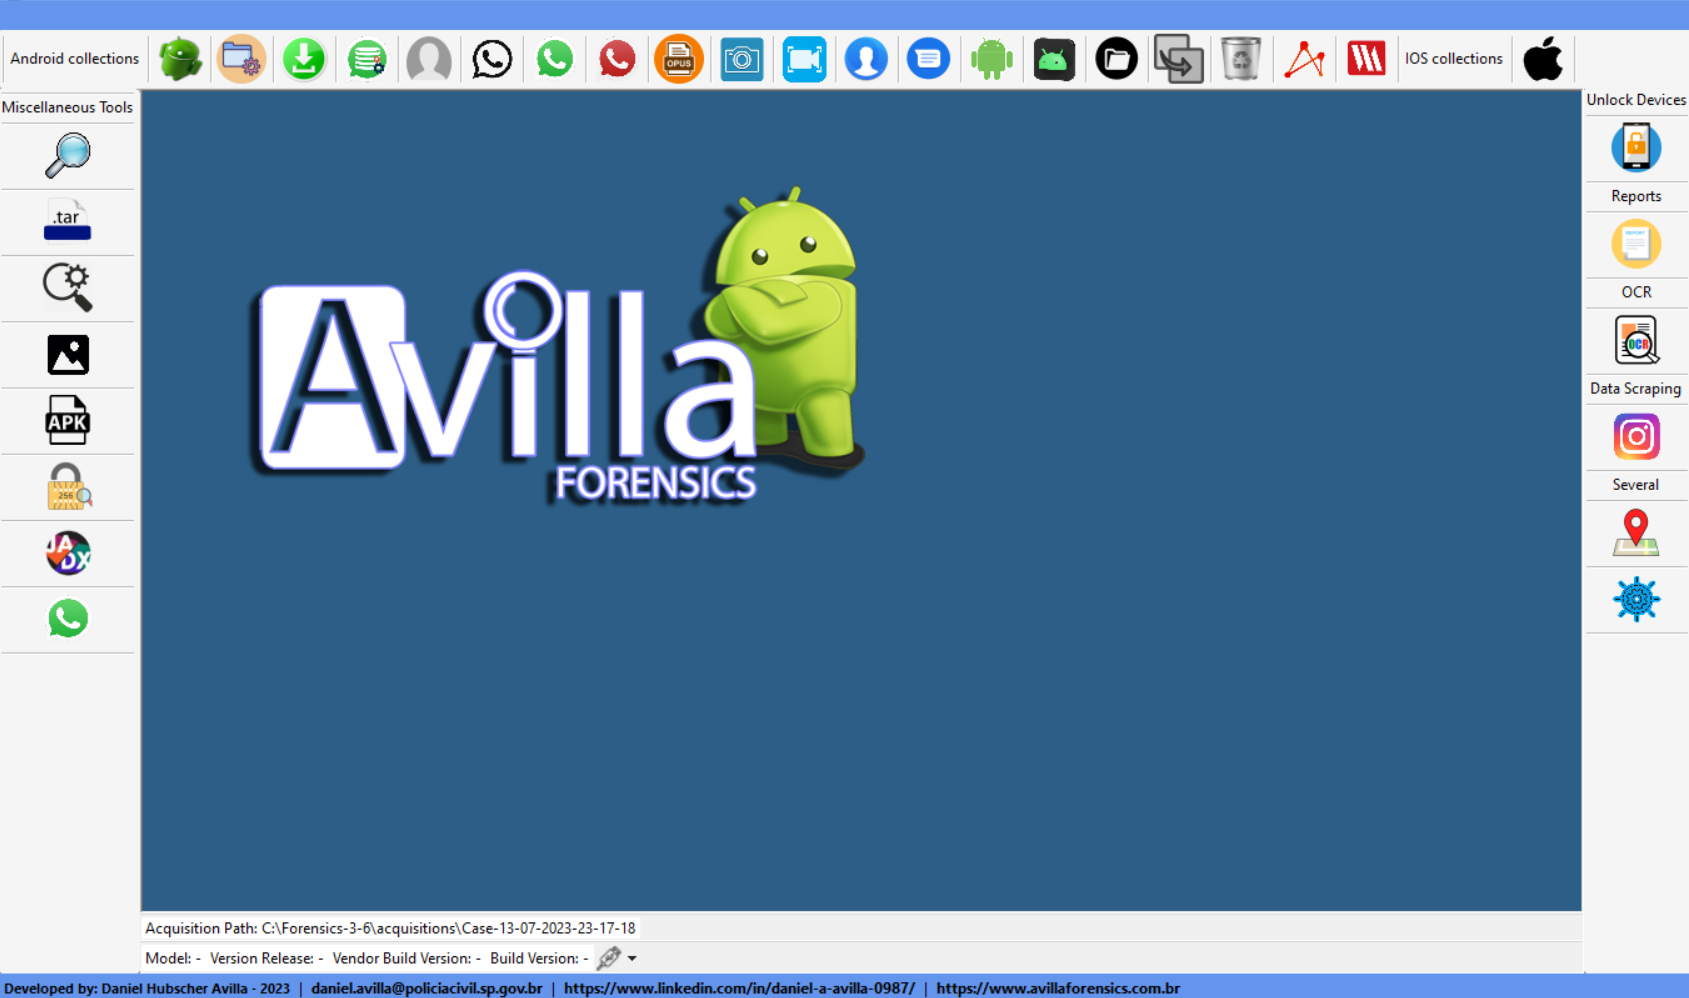Open the magnifying glass search tool
Image resolution: width=1689 pixels, height=998 pixels.
(x=68, y=156)
